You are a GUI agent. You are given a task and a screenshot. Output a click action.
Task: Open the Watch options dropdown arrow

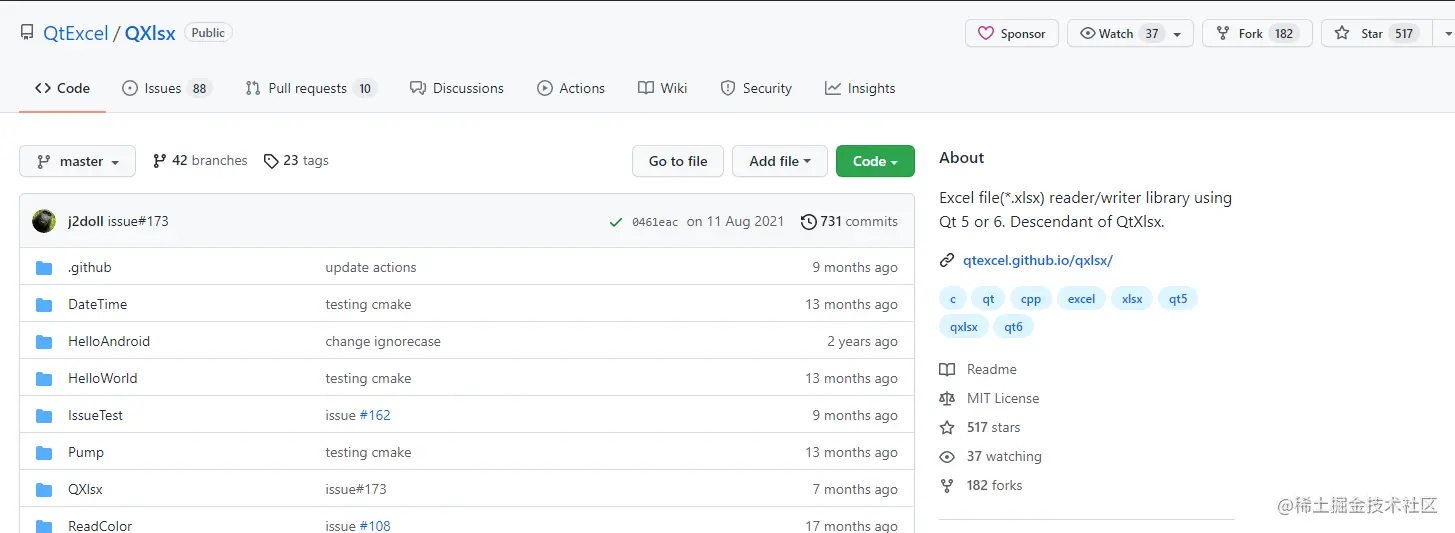click(x=1178, y=34)
